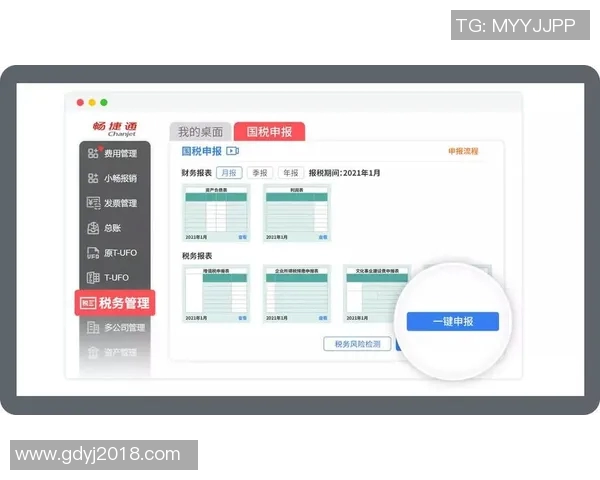Open 小畅报销 in the sidebar menu
The height and width of the screenshot is (480, 600).
[x=115, y=178]
